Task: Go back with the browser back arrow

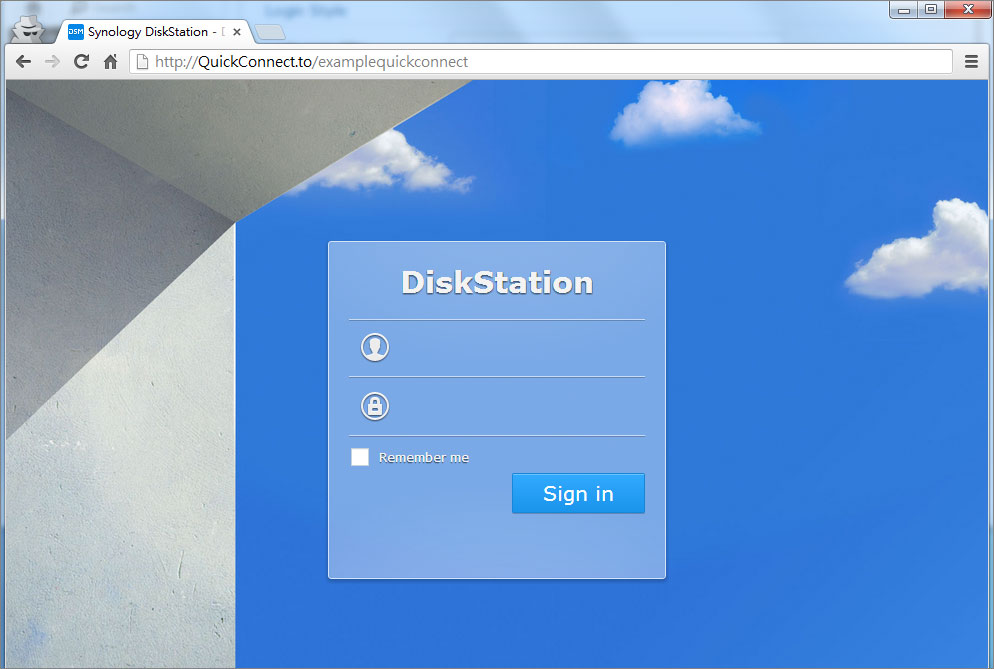Action: click(23, 62)
